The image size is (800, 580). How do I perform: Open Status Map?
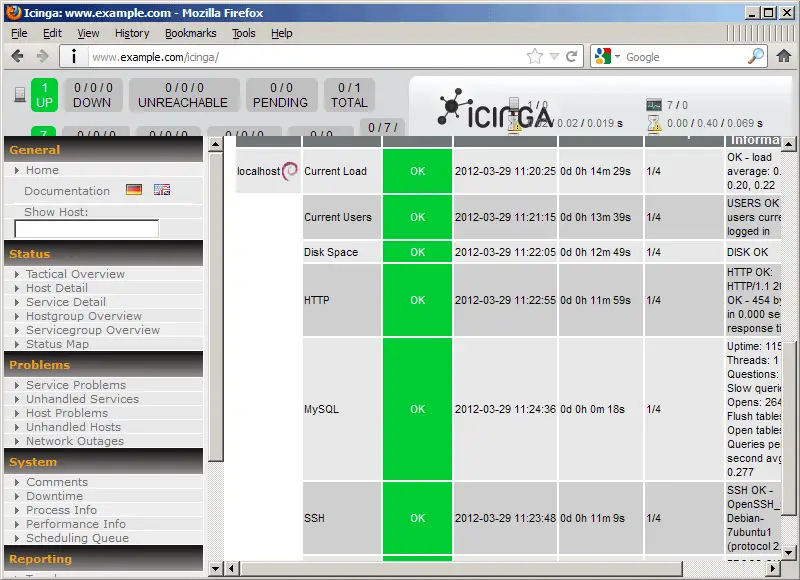[57, 344]
